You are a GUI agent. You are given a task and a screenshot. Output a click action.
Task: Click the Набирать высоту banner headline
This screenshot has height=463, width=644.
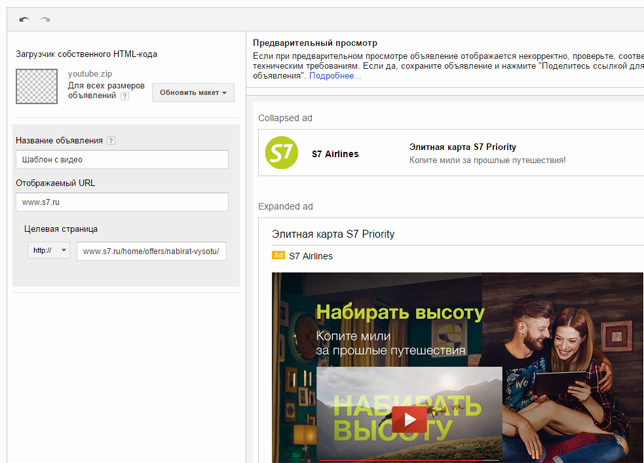(x=400, y=312)
